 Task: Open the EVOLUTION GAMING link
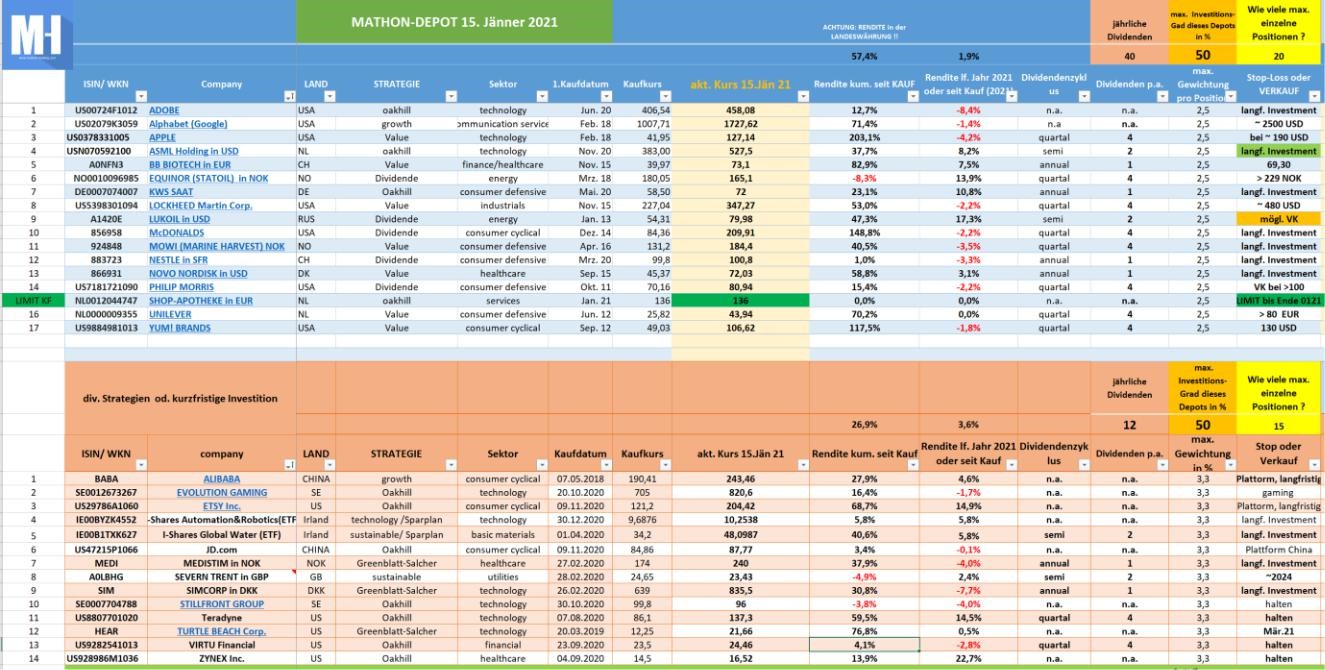(x=221, y=492)
